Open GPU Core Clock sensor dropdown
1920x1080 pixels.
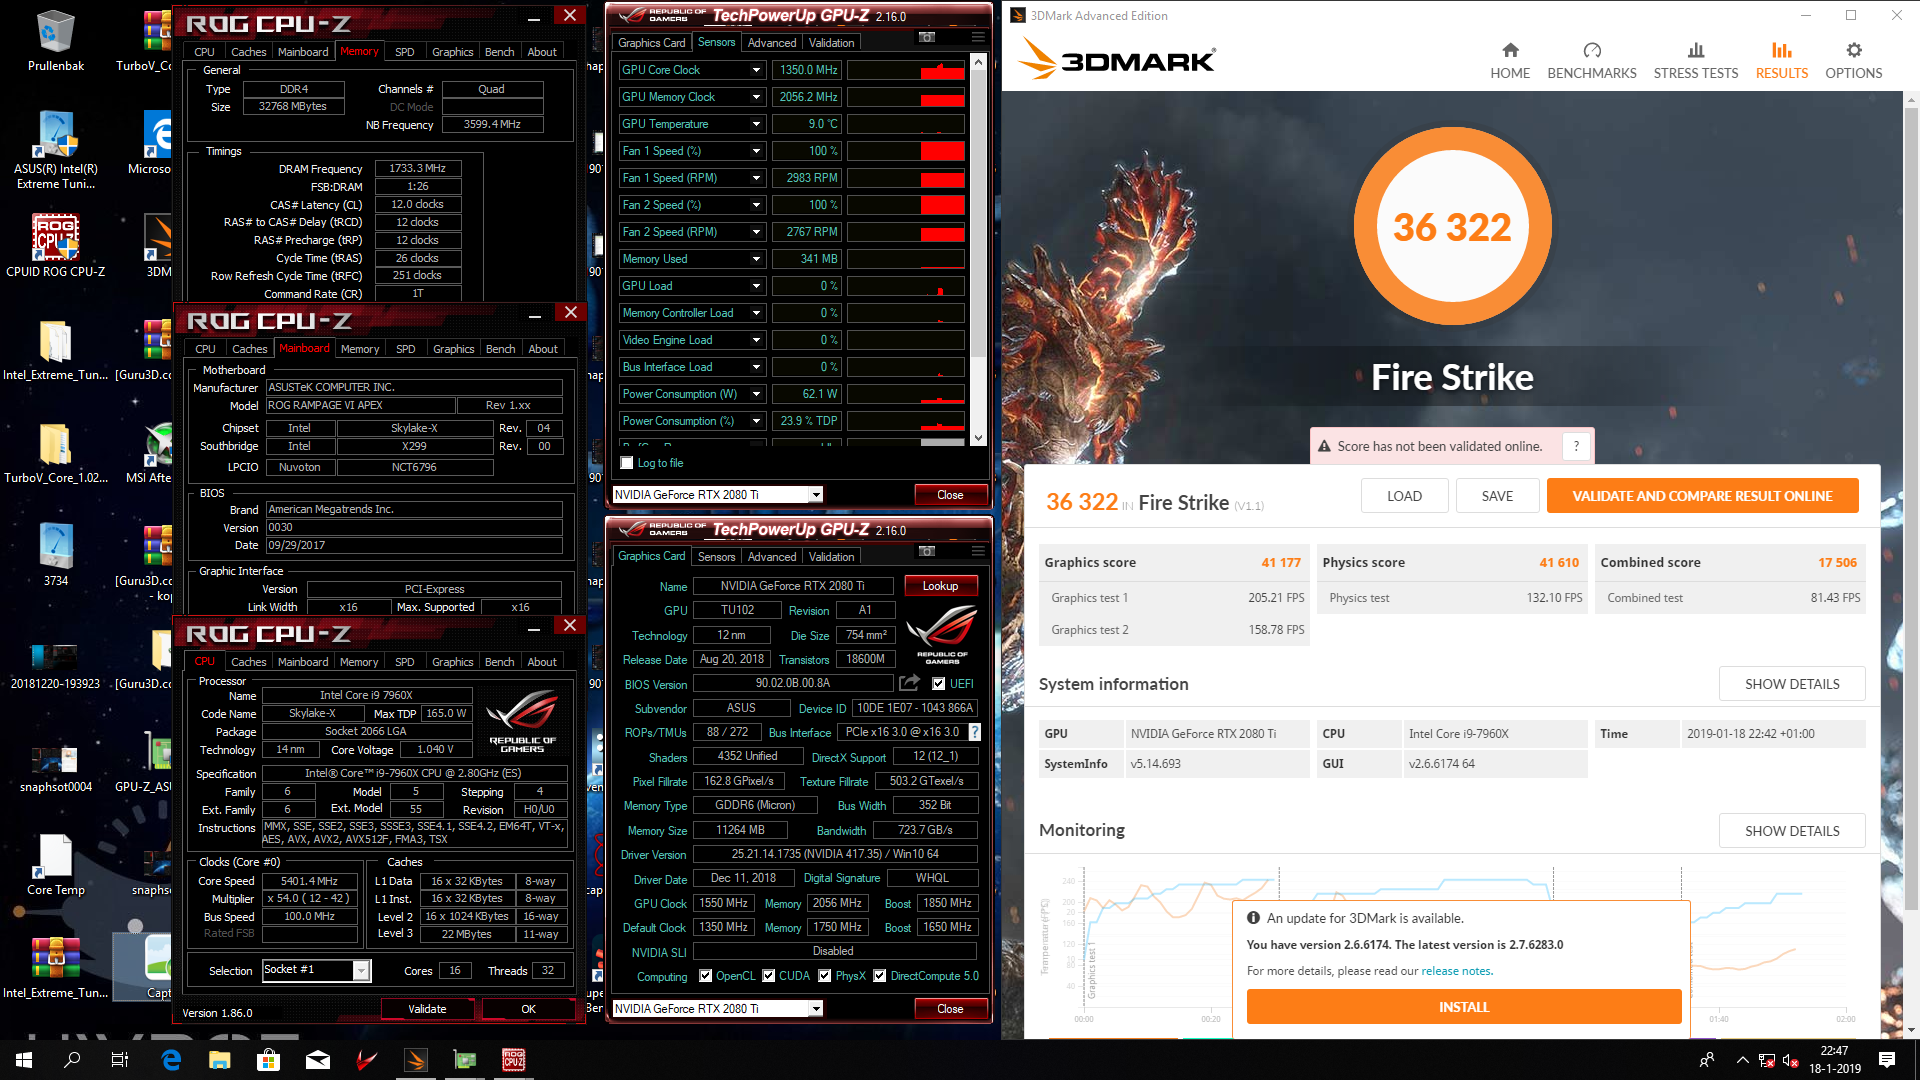point(756,70)
